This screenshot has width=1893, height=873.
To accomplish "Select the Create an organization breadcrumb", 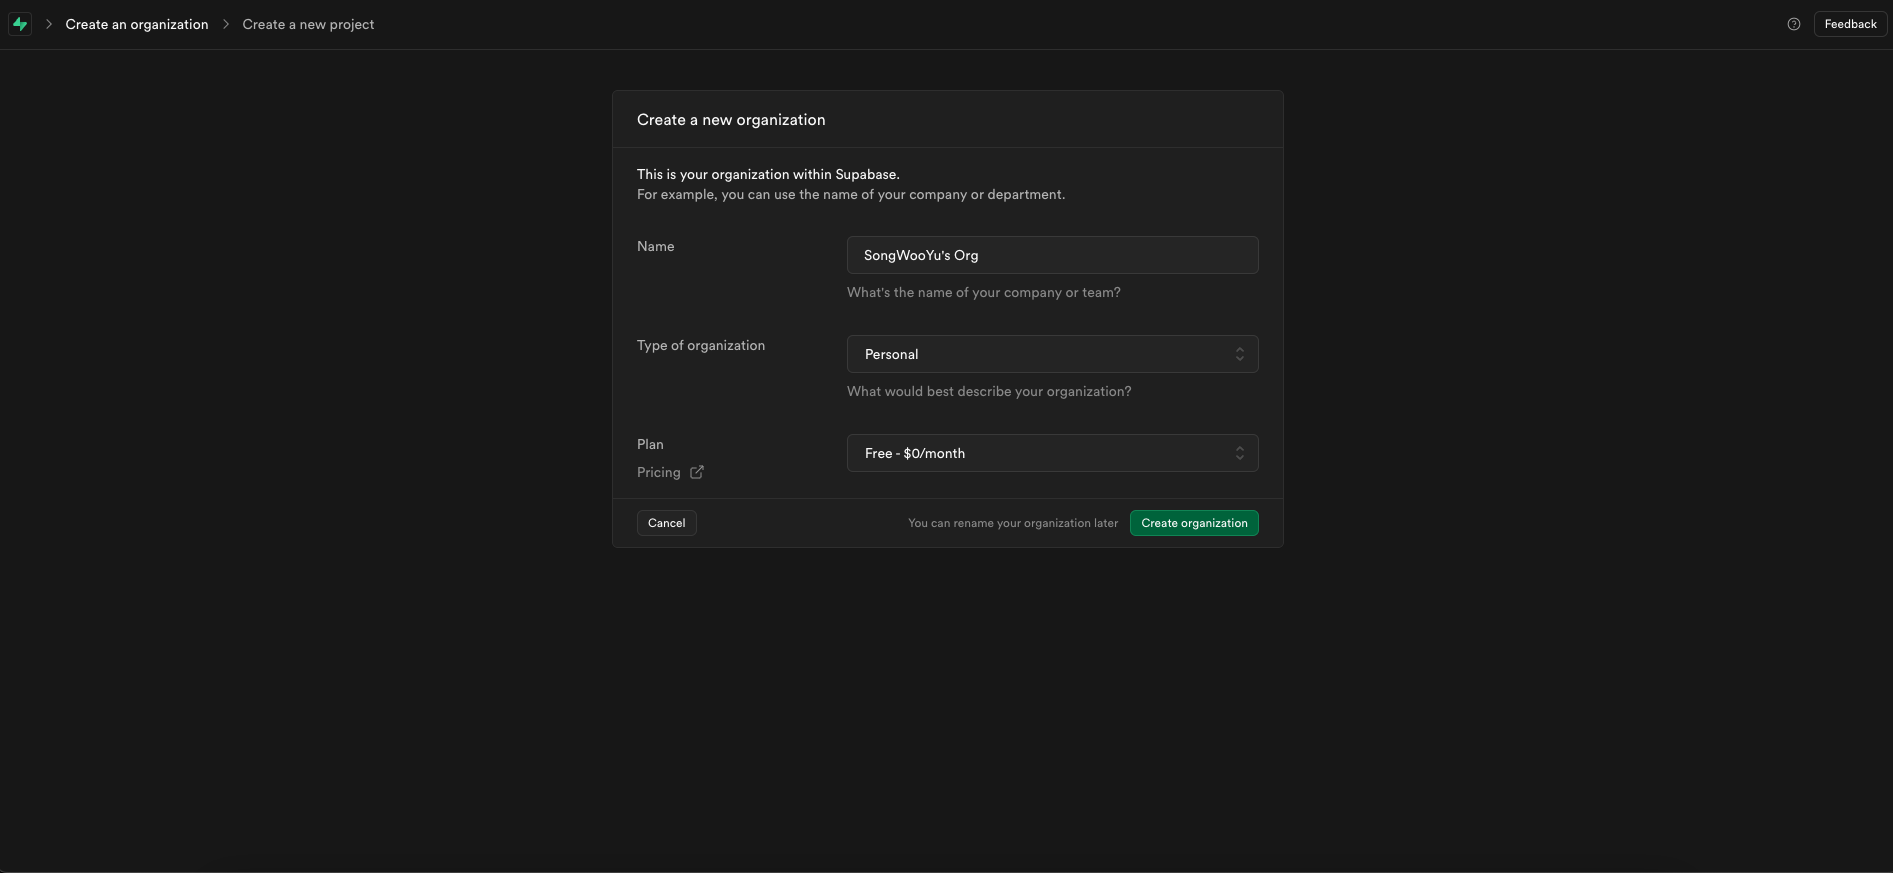I will 137,24.
